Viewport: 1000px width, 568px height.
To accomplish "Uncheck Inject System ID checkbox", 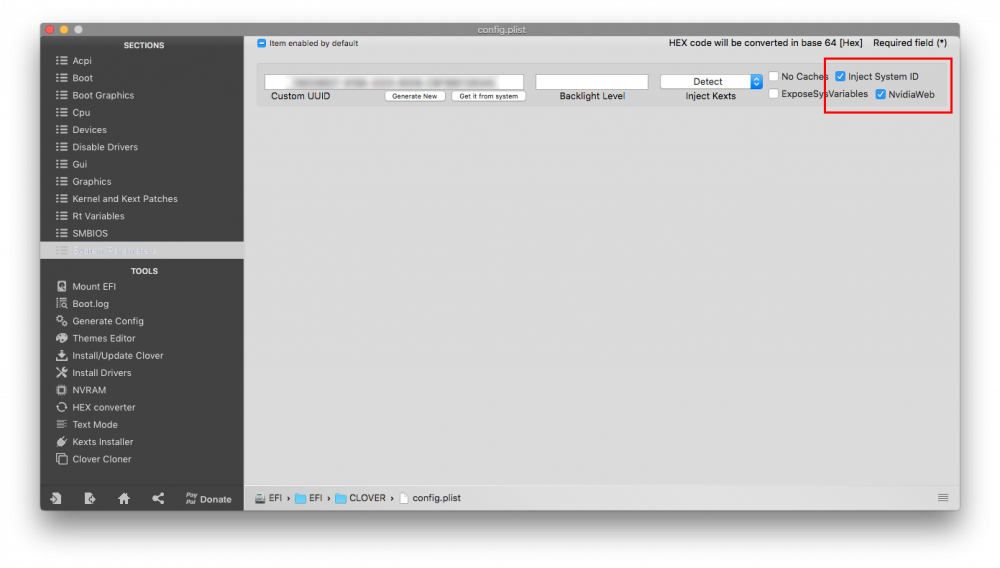I will point(840,76).
